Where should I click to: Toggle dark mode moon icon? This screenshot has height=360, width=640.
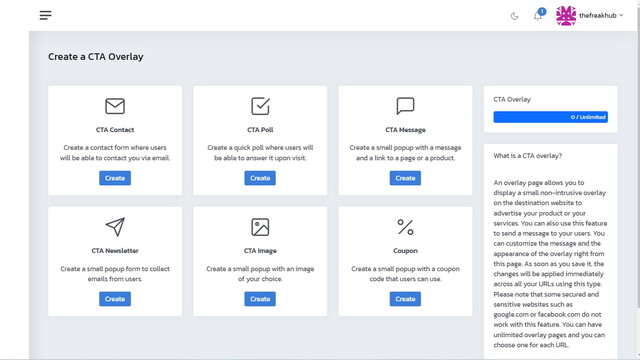(514, 16)
